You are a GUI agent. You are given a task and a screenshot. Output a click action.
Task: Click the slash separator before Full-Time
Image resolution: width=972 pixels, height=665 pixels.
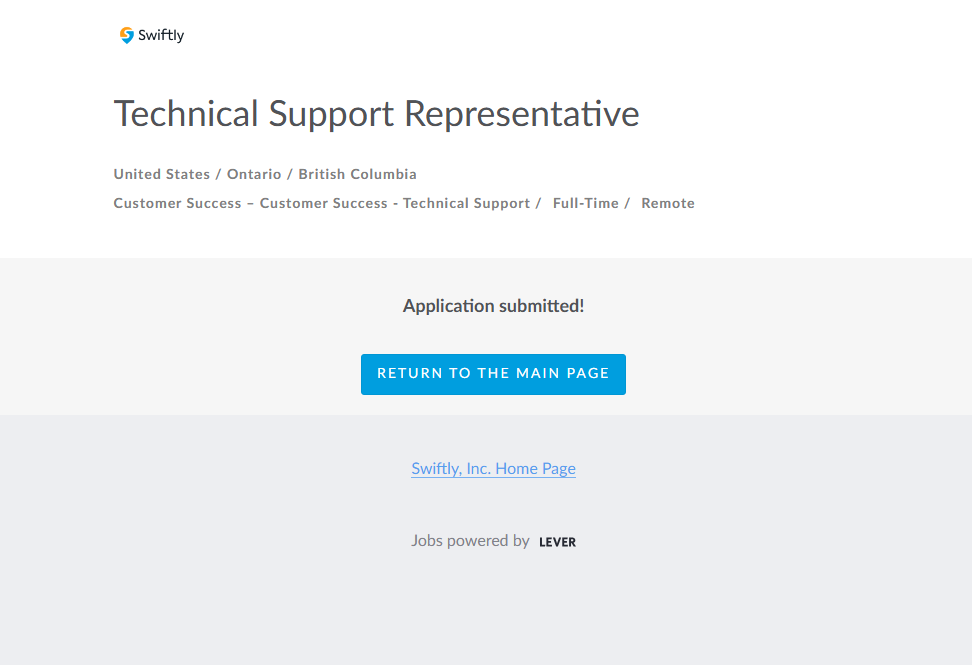pos(538,203)
